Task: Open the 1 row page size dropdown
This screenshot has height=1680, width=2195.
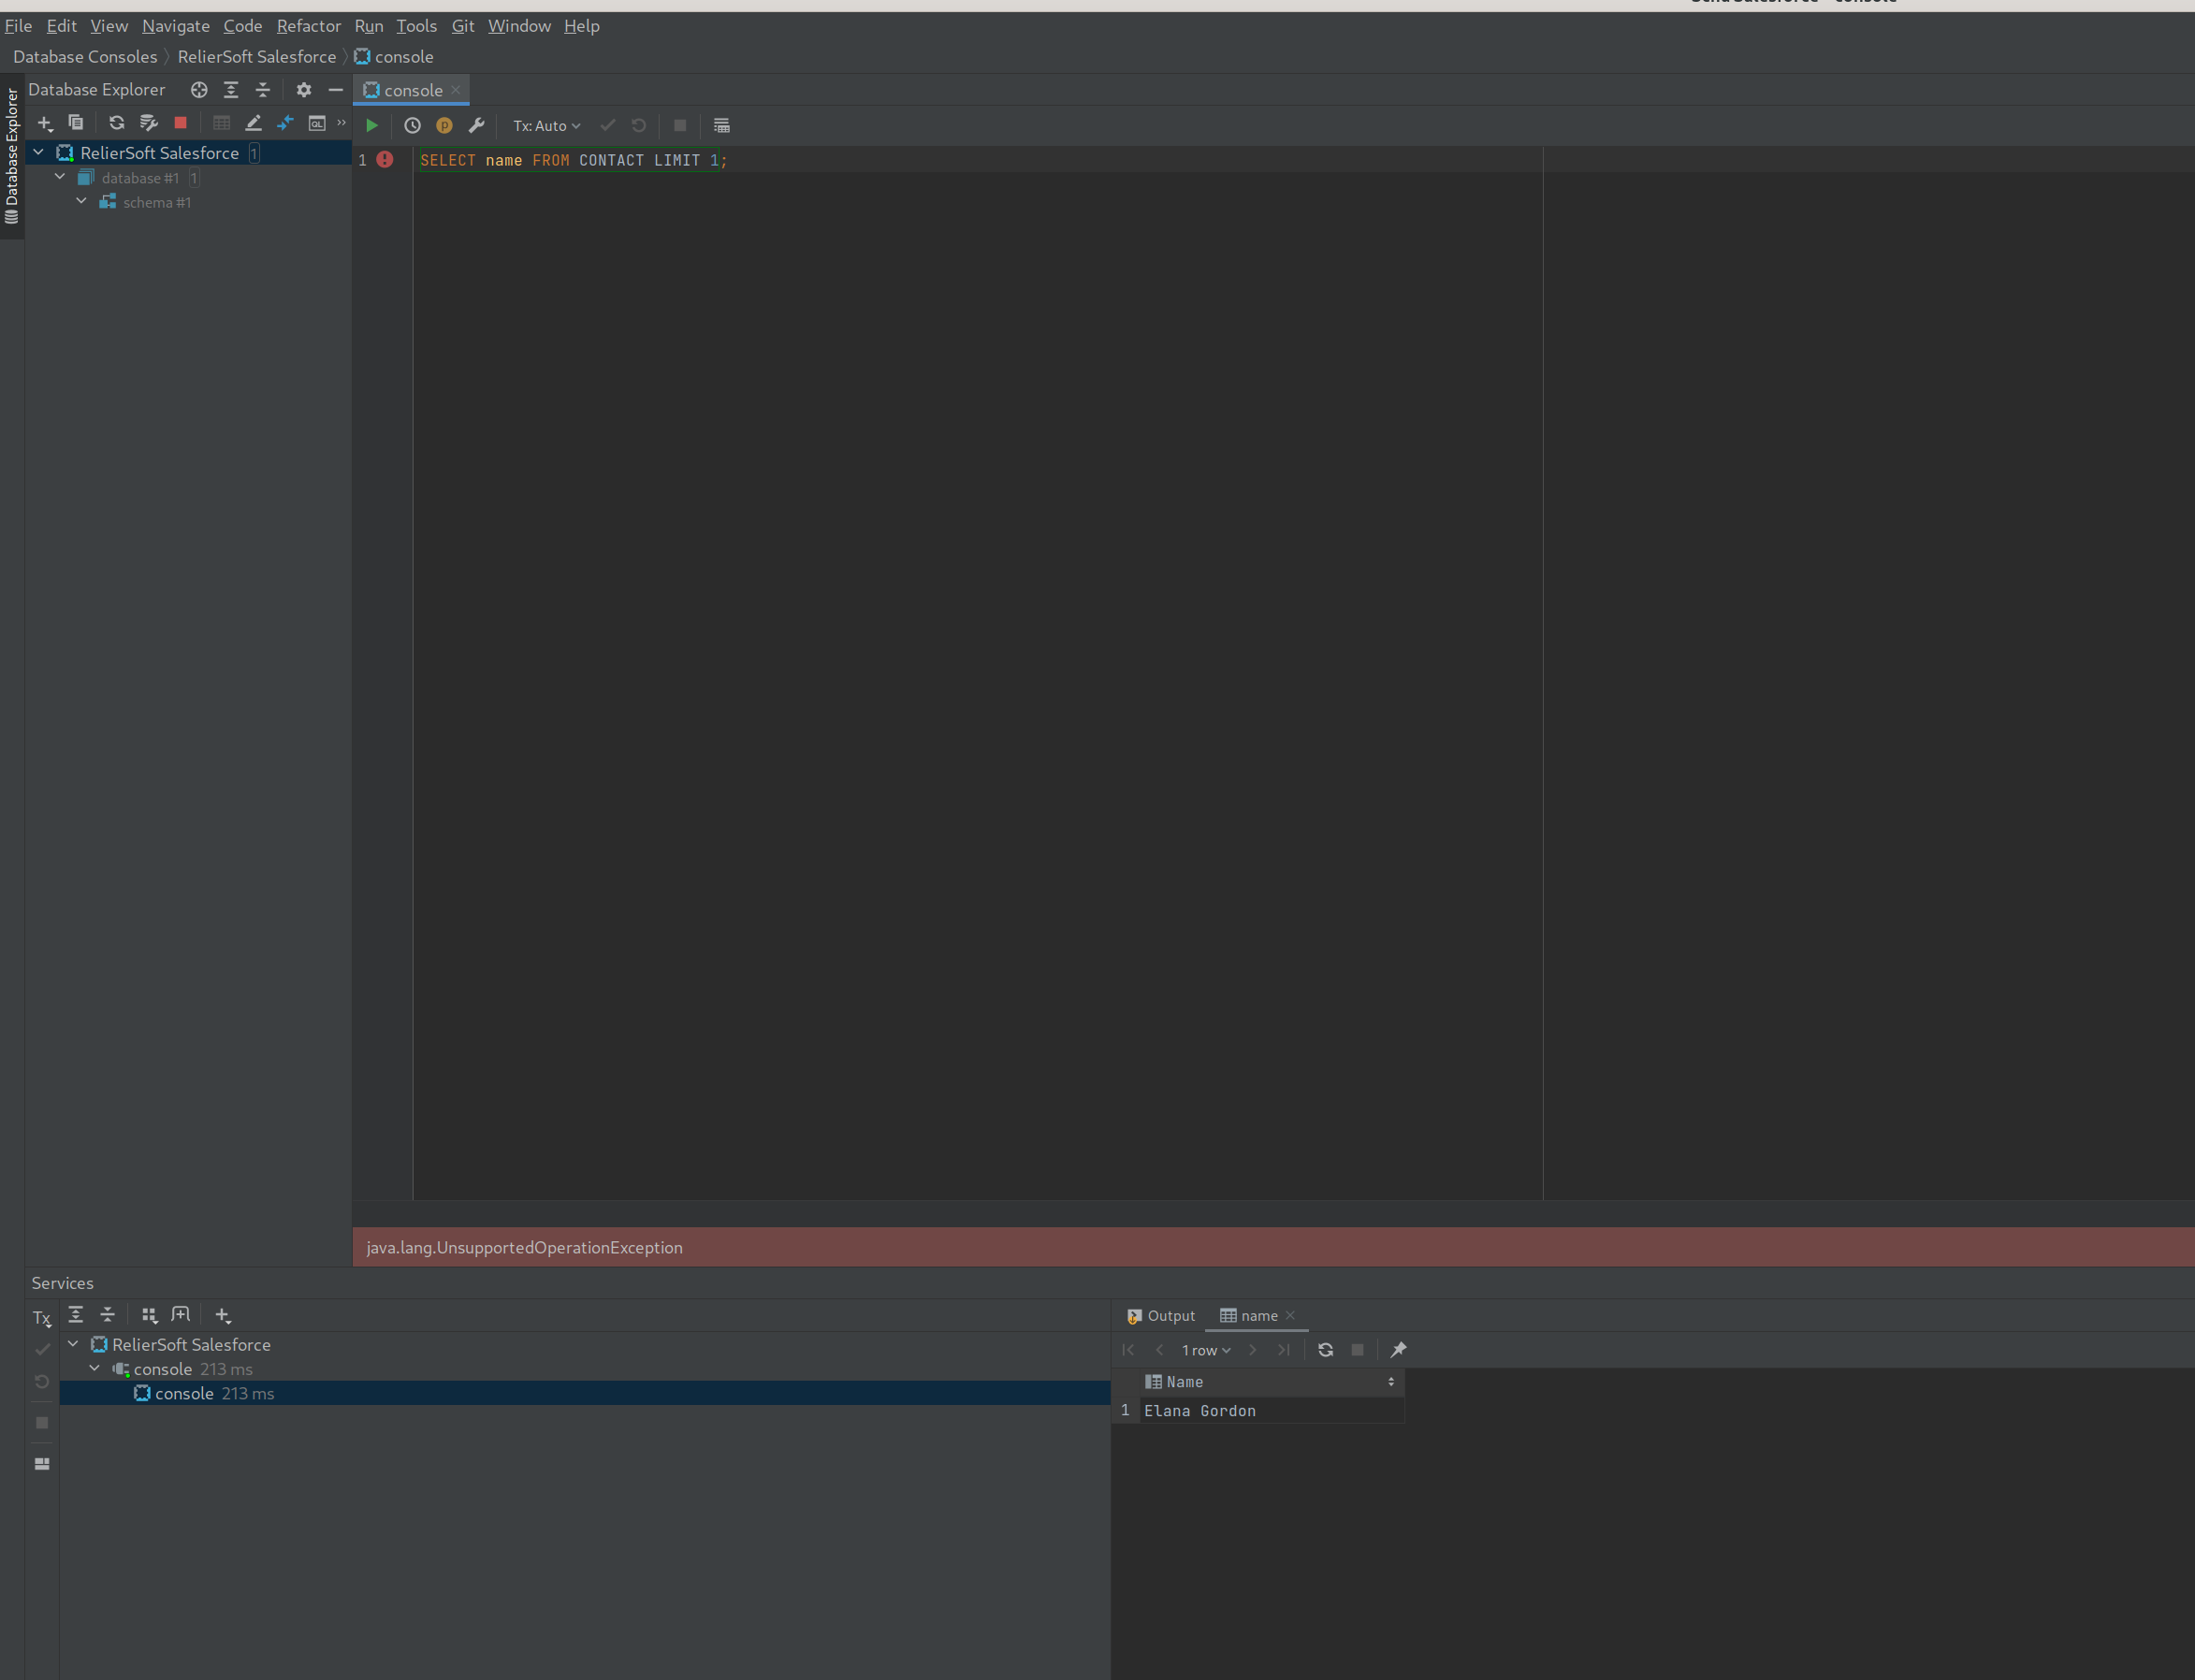Action: coord(1205,1350)
